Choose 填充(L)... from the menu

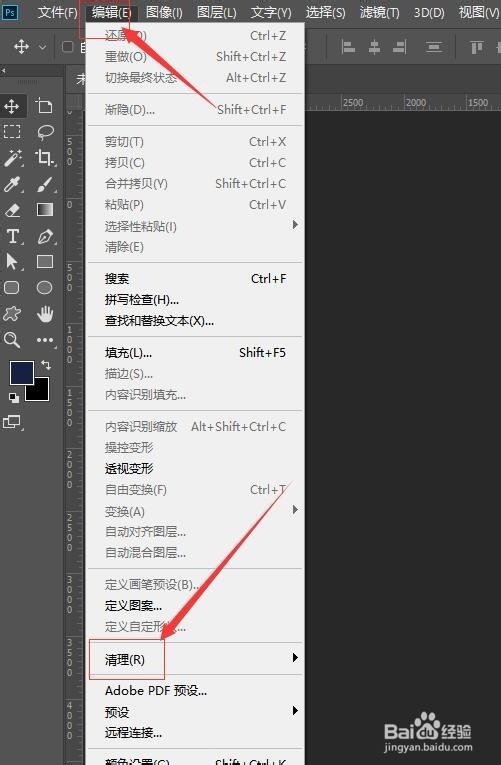tap(195, 353)
